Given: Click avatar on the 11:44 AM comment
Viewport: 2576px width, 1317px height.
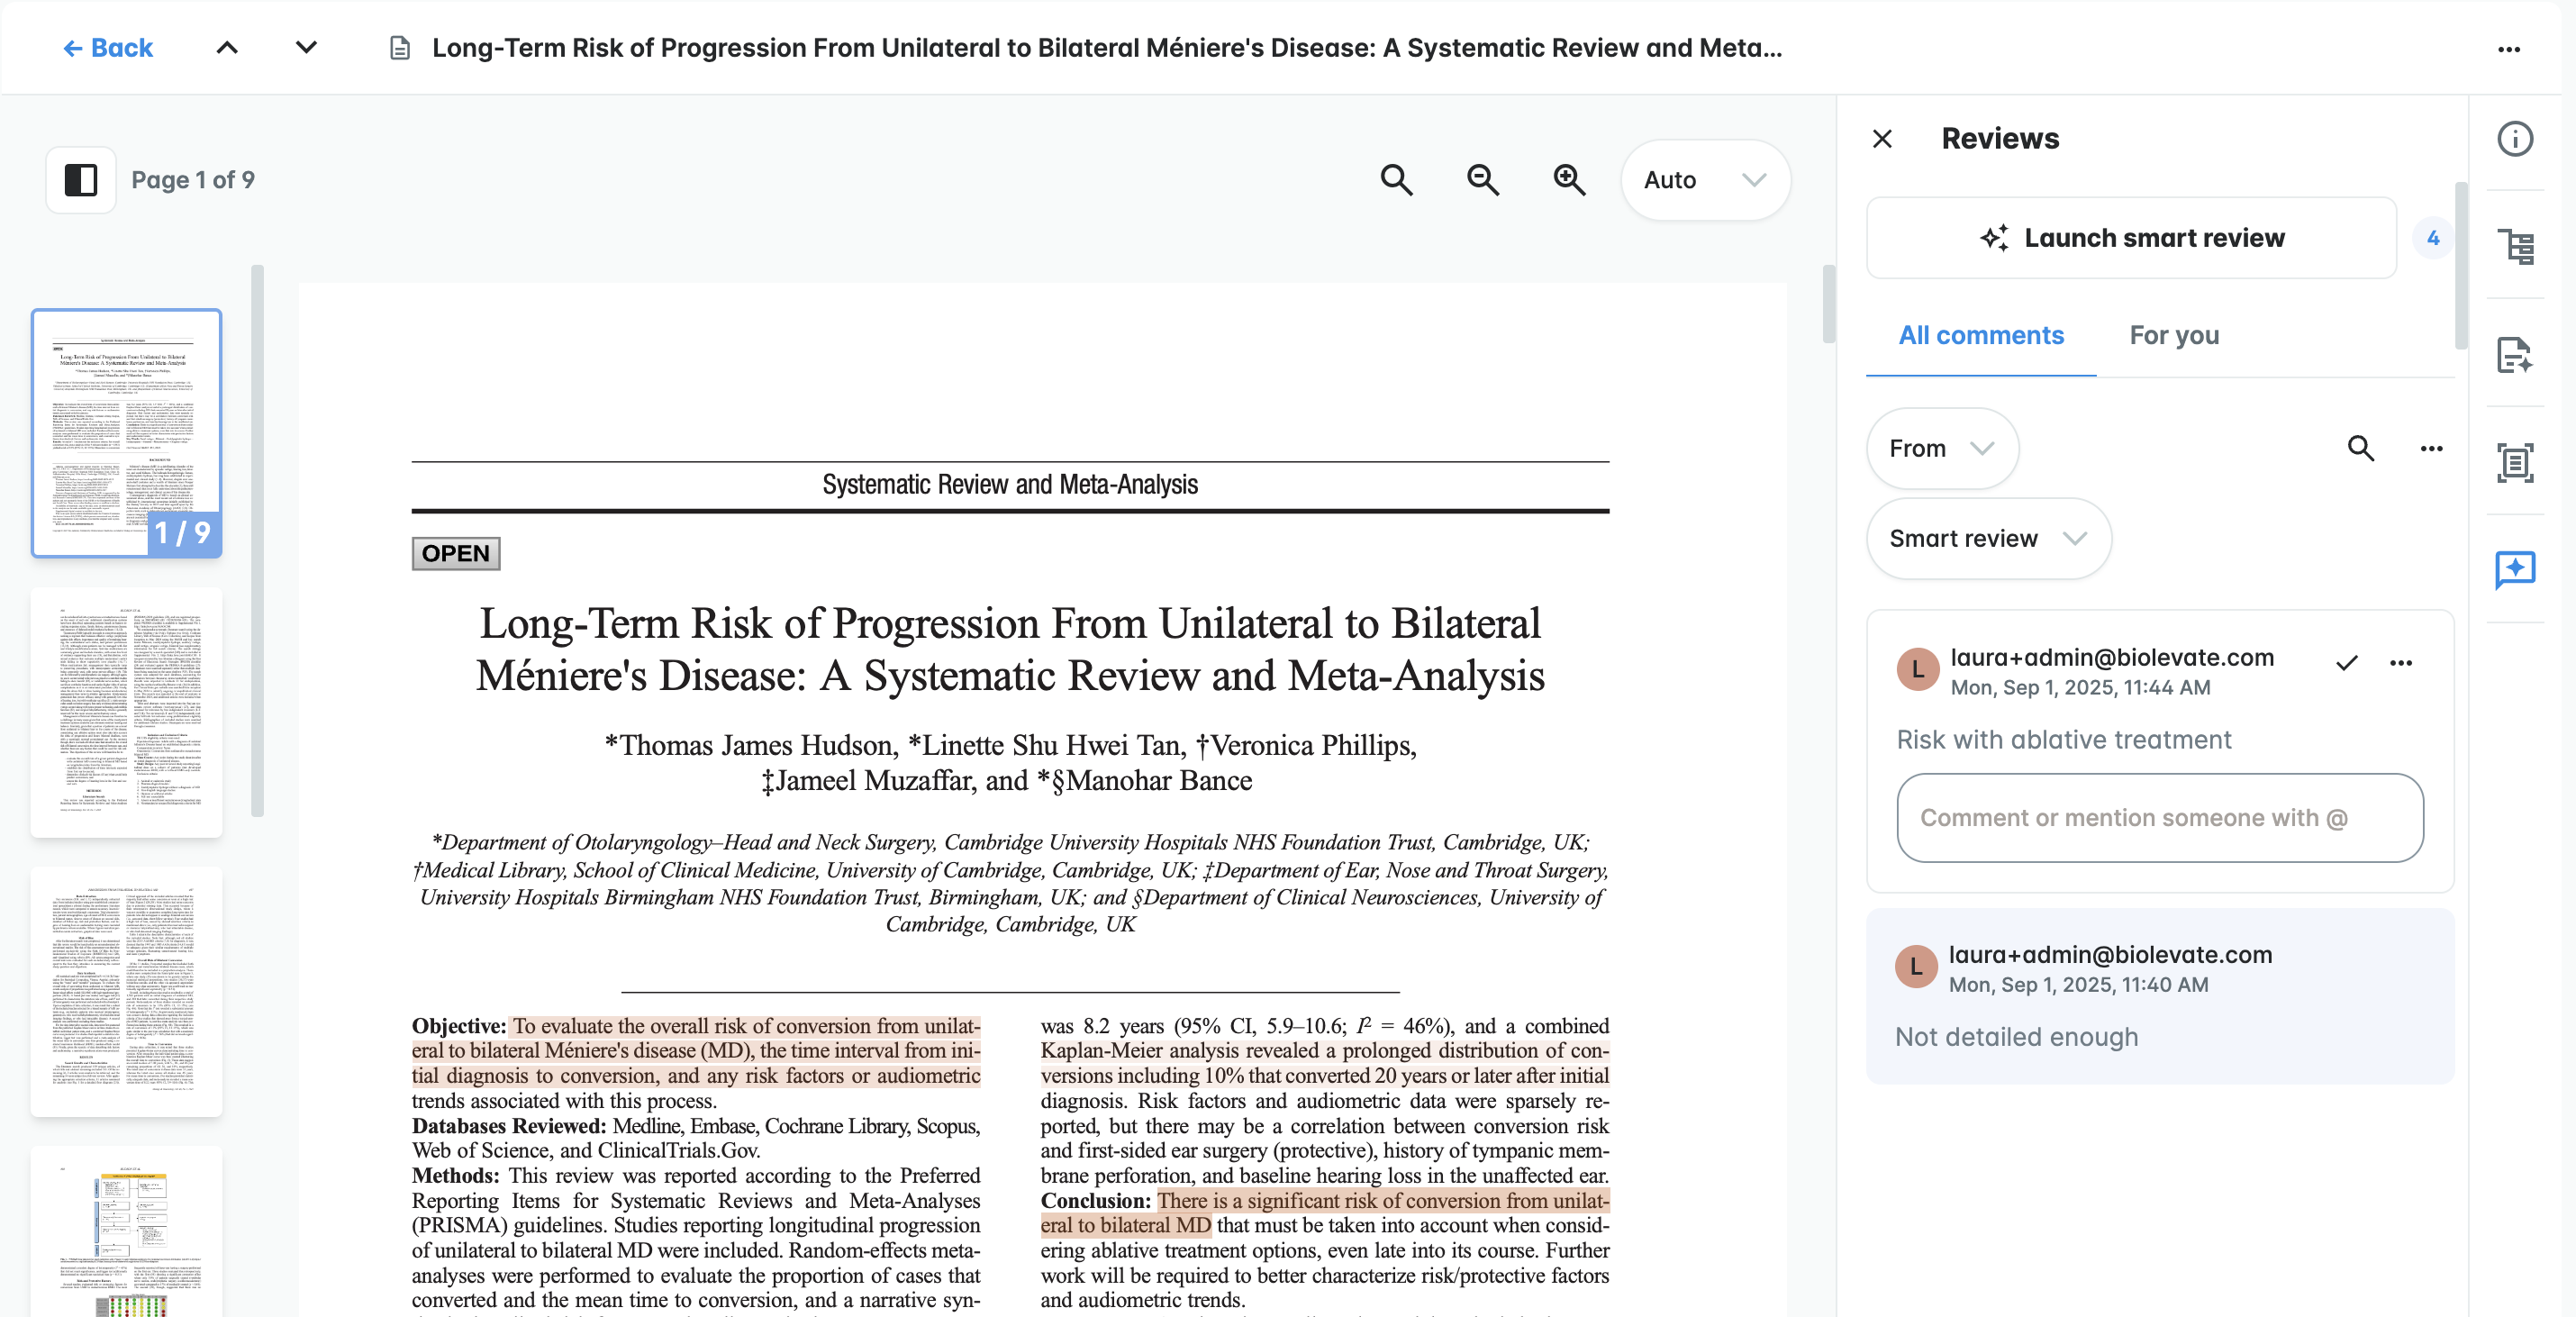Looking at the screenshot, I should pyautogui.click(x=1917, y=670).
